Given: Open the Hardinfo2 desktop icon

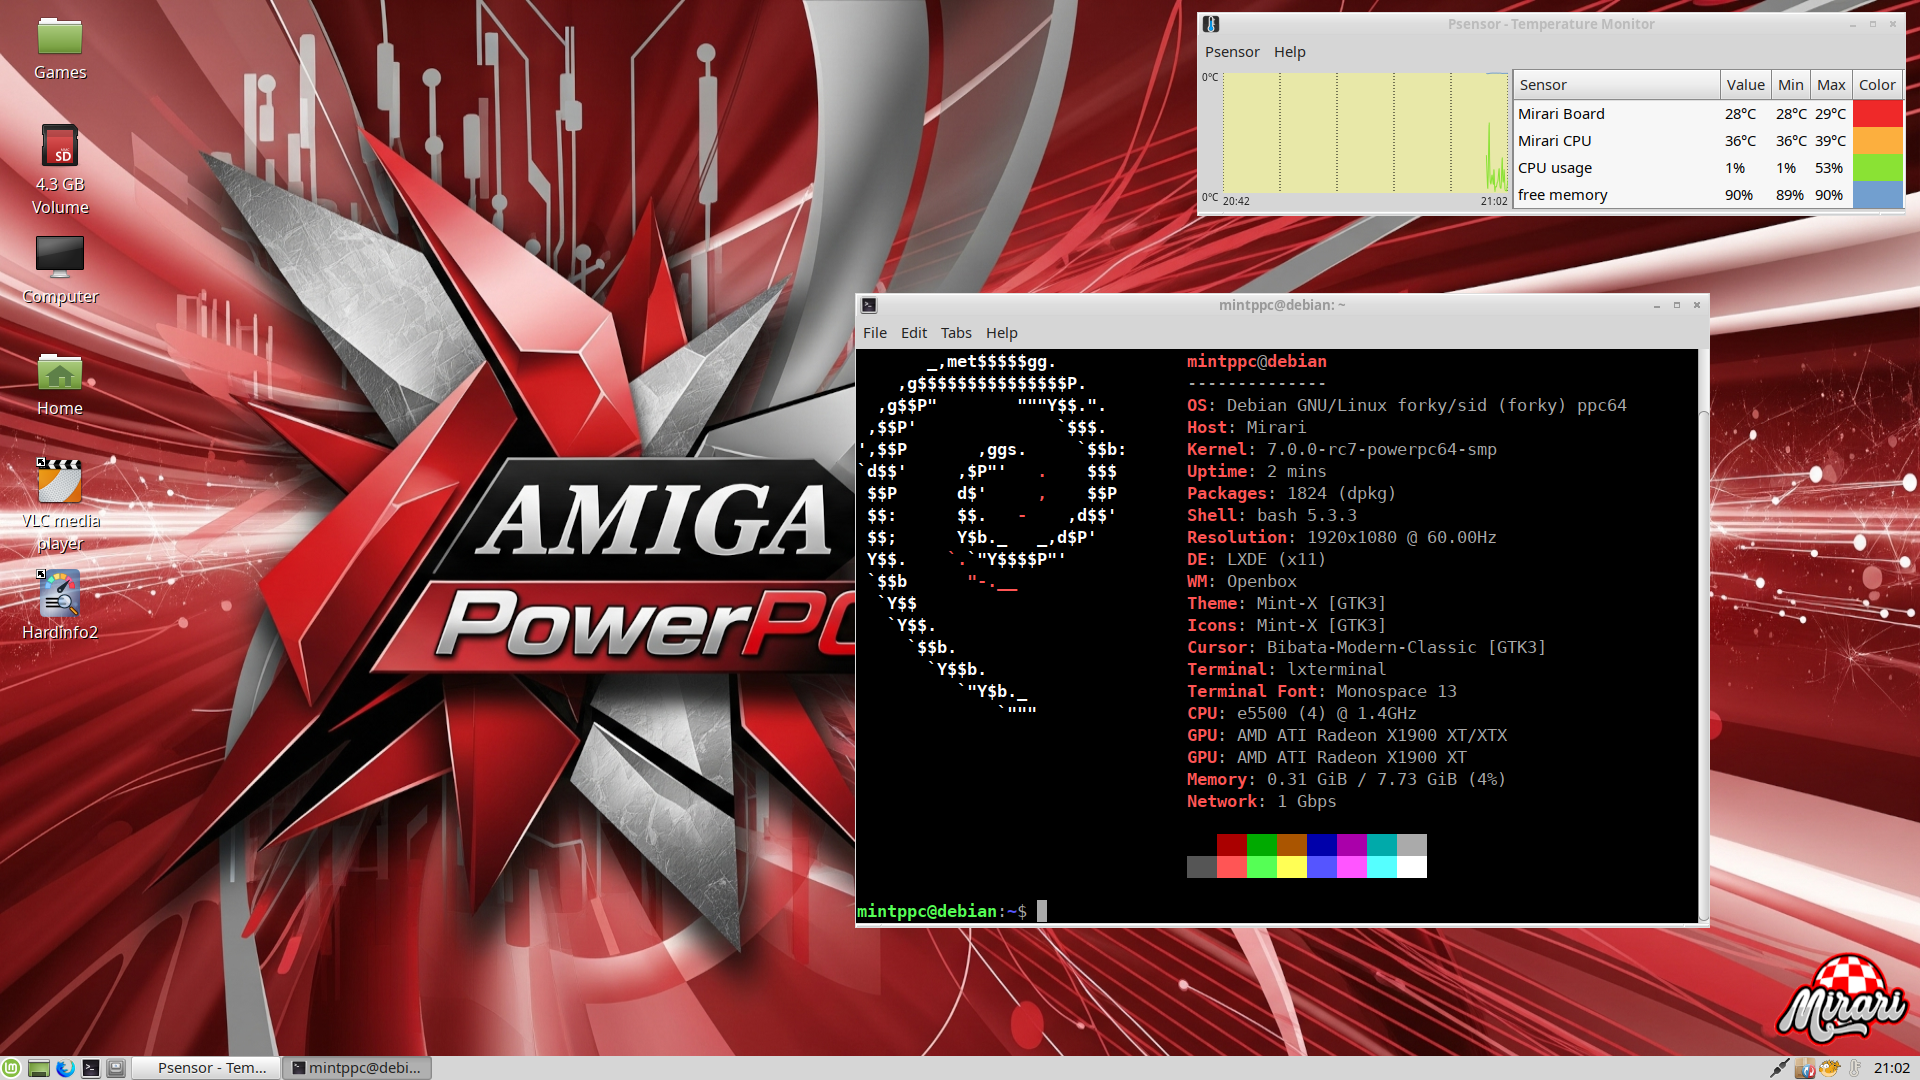Looking at the screenshot, I should click(60, 596).
